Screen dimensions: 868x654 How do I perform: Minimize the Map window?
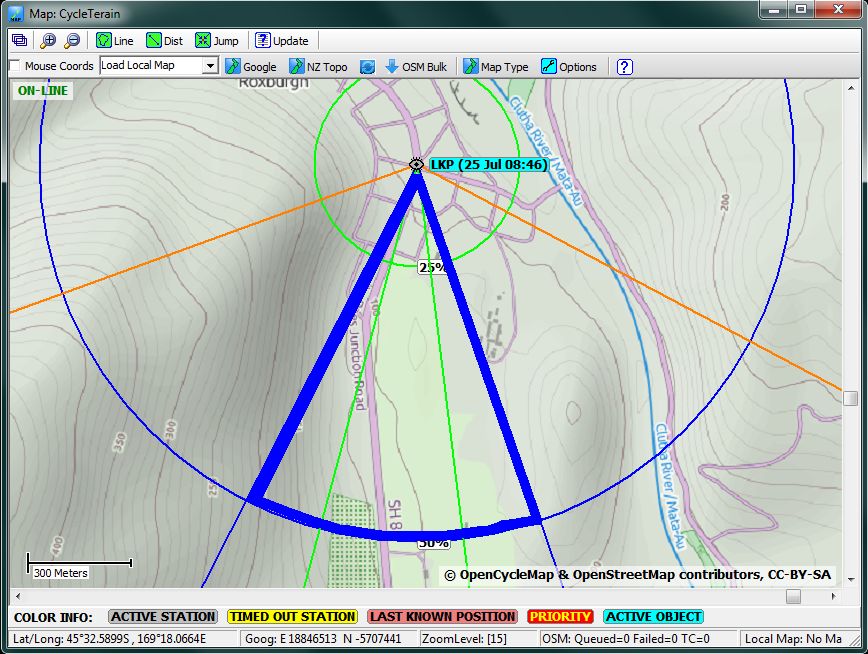(774, 9)
